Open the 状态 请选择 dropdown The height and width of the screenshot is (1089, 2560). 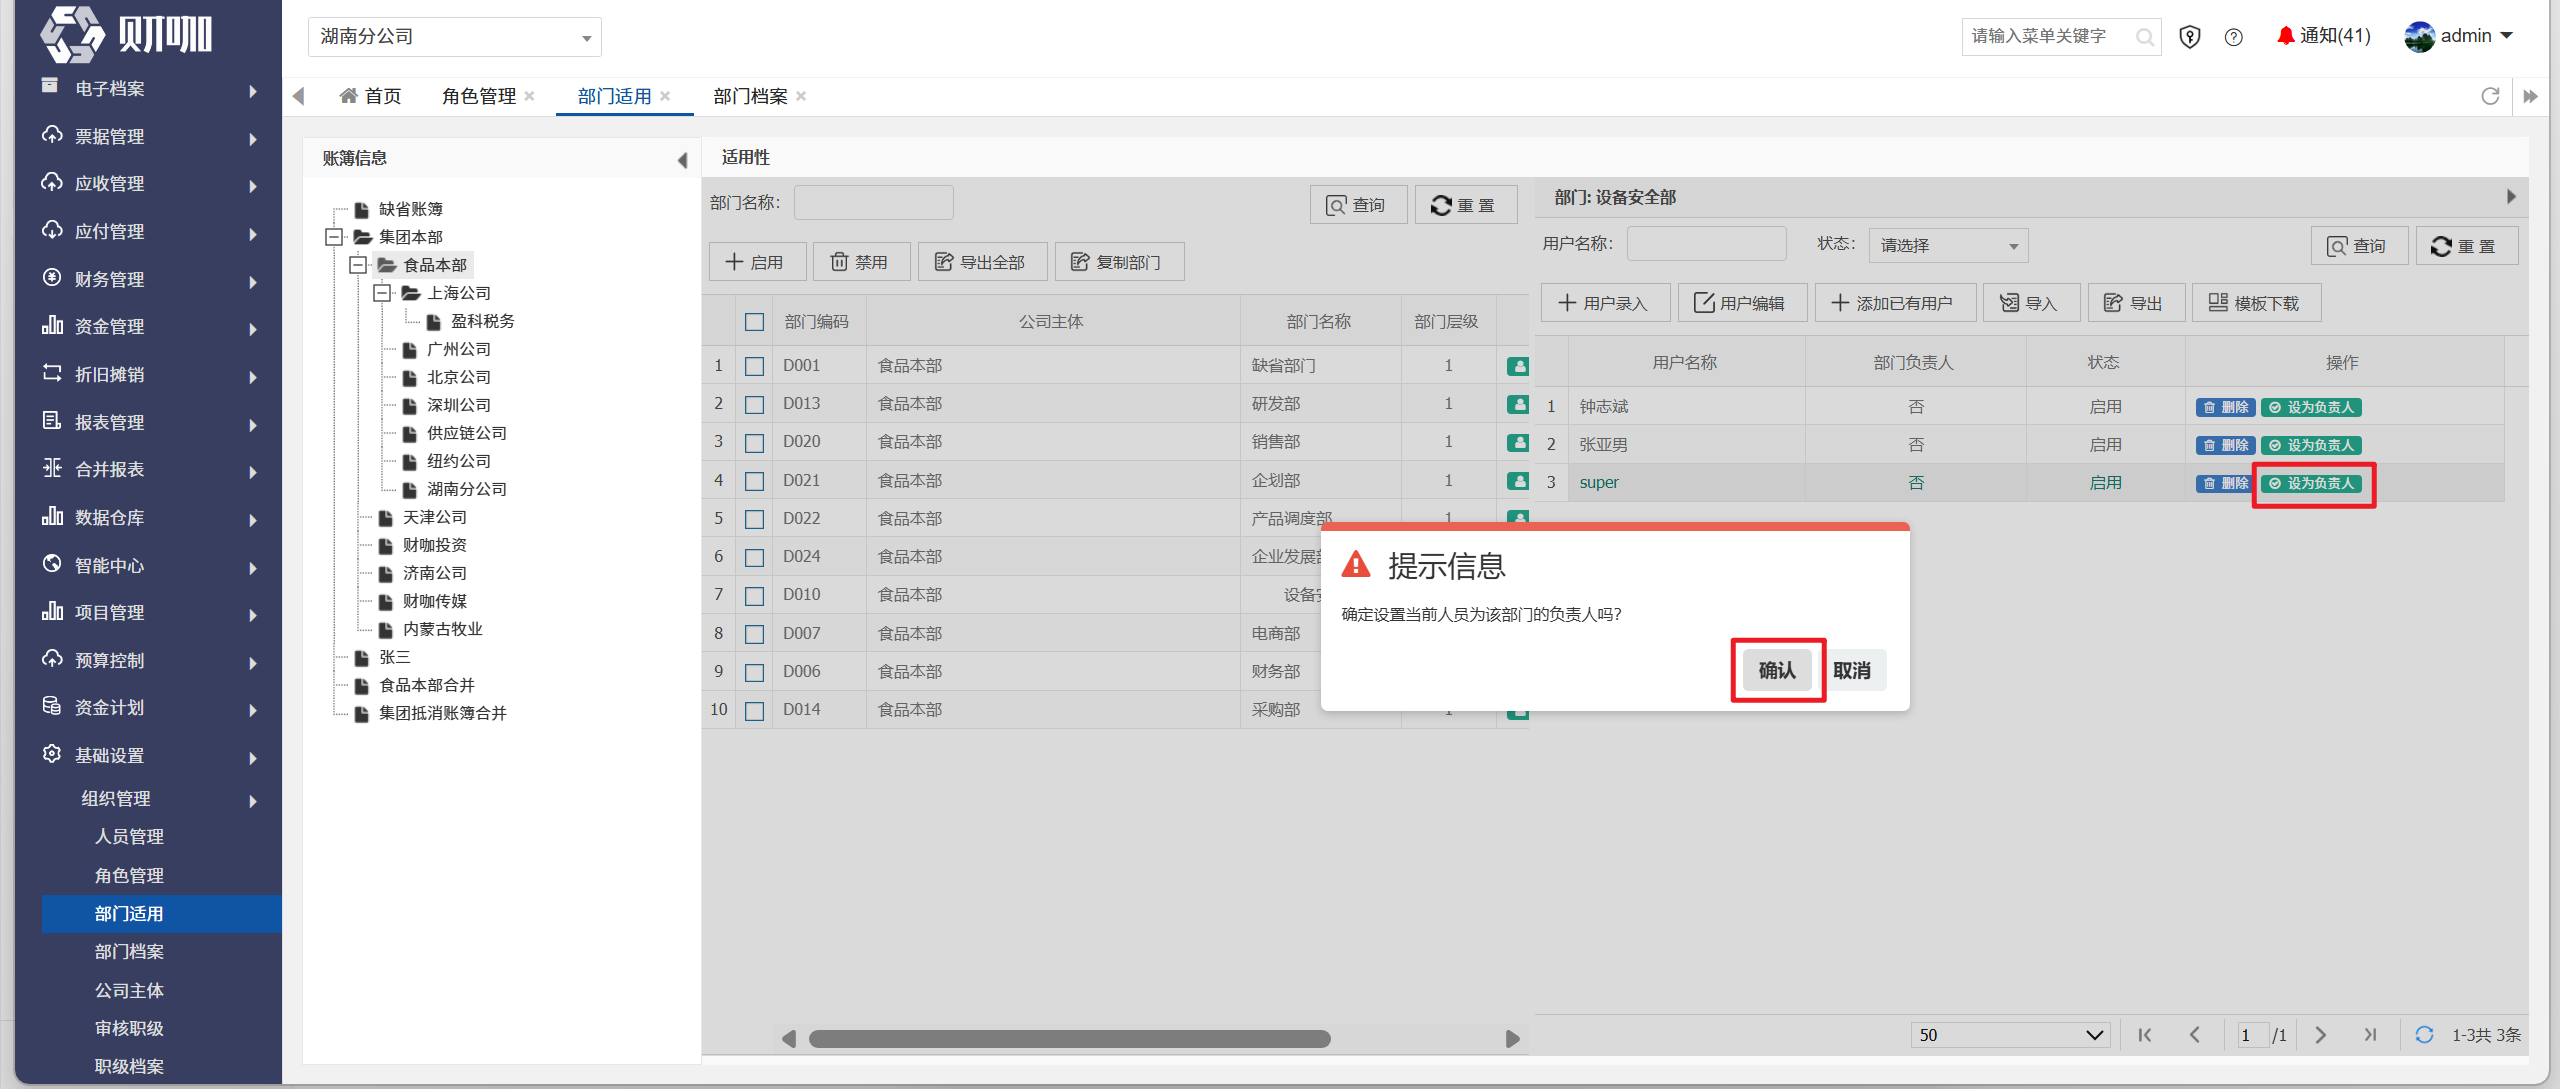(1947, 245)
